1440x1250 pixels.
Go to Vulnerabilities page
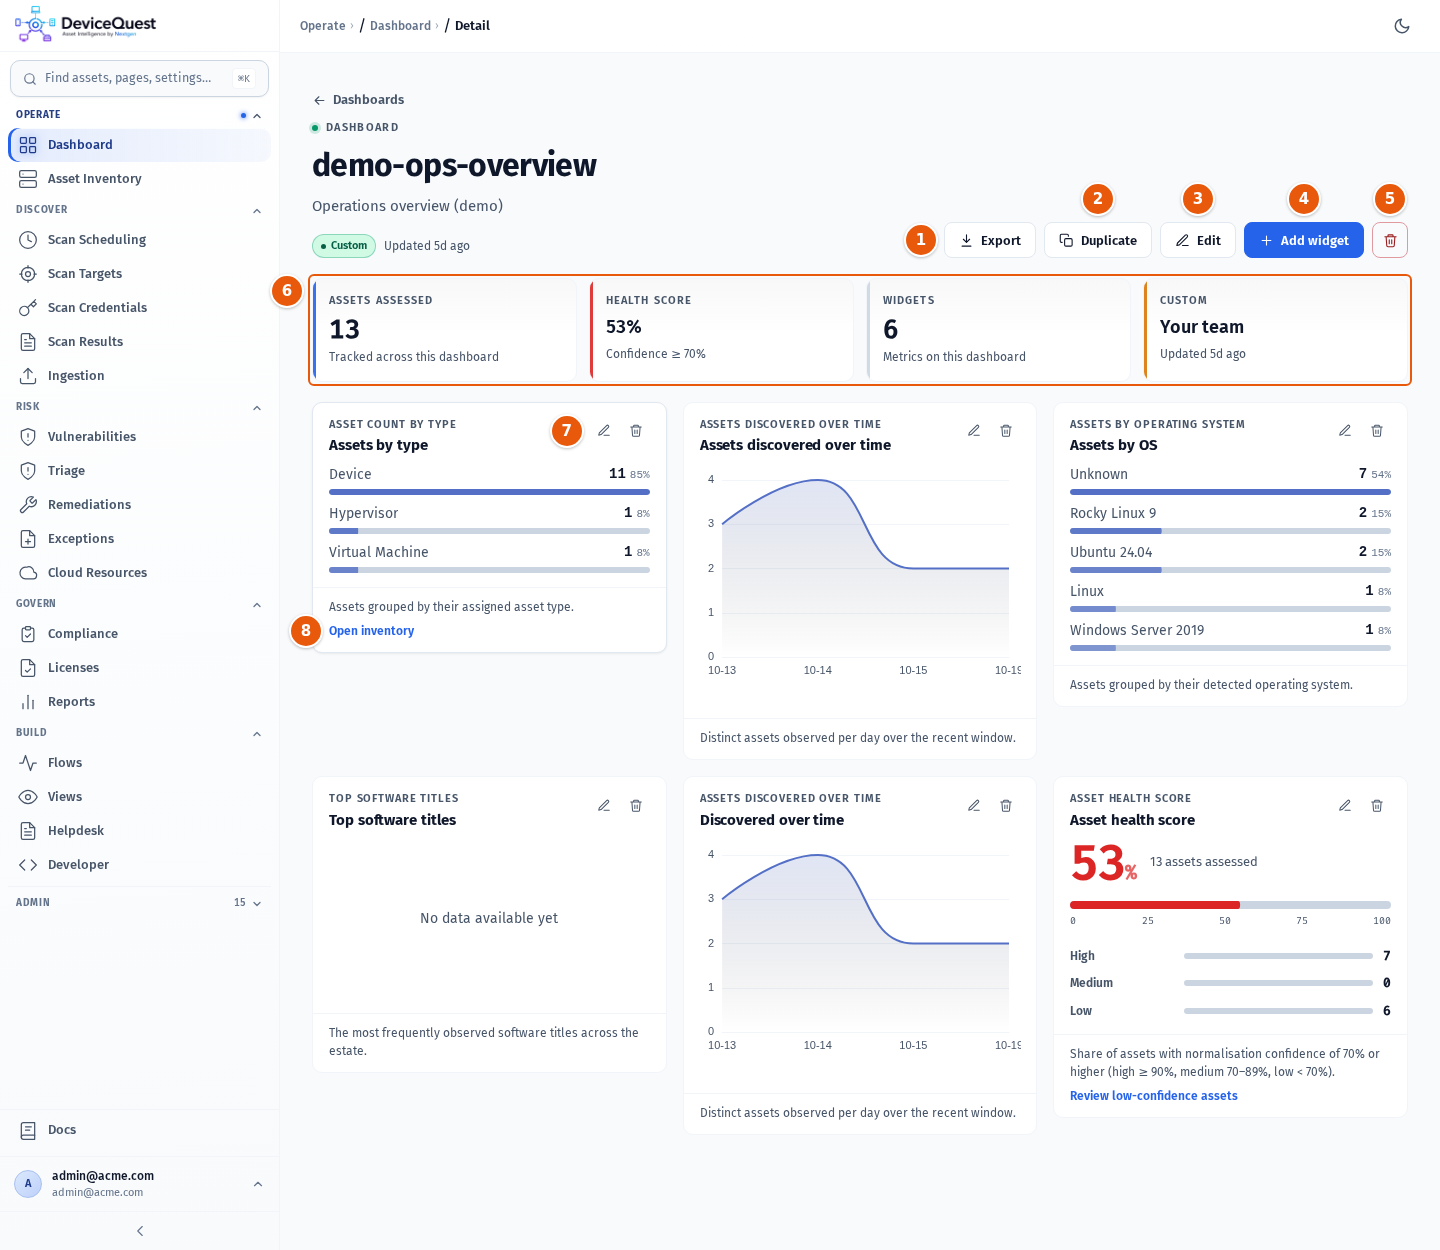pos(139,437)
